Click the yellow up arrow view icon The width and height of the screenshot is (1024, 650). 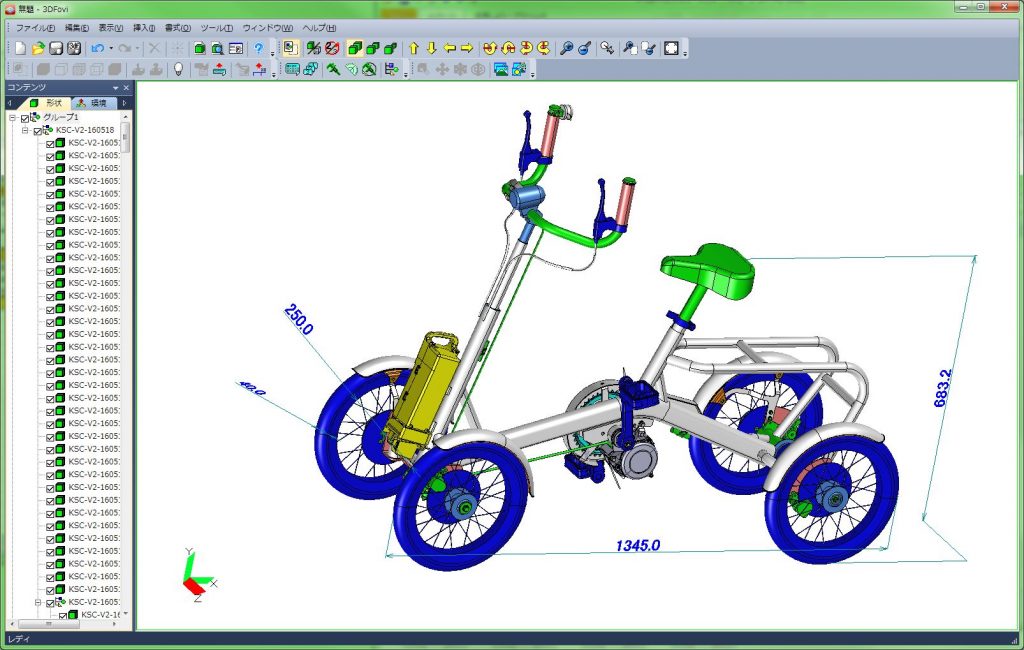click(413, 48)
